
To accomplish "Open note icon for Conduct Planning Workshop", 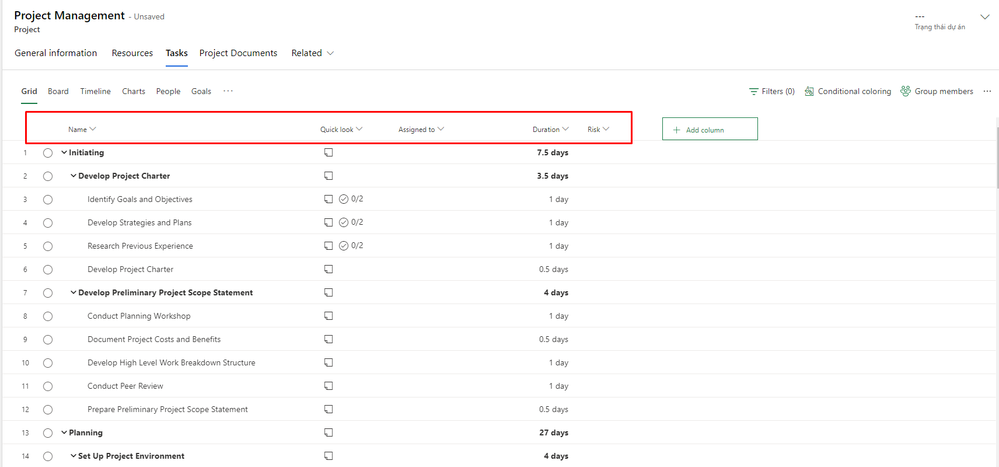I will [328, 315].
